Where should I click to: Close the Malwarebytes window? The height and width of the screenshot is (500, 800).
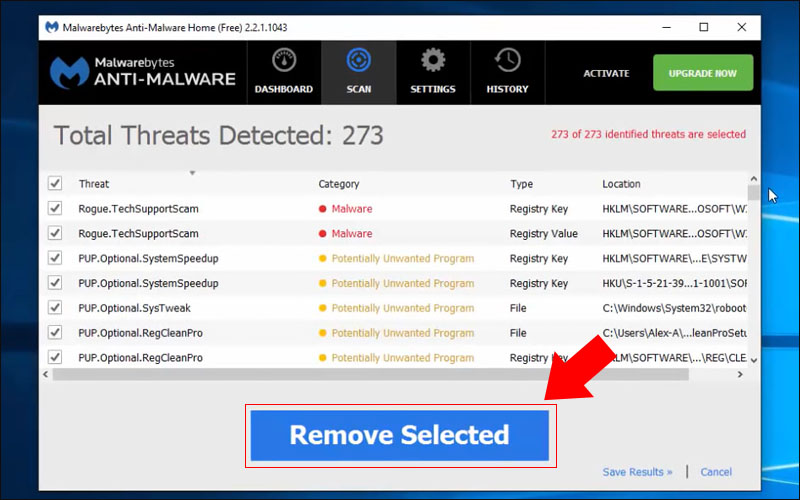coord(742,27)
